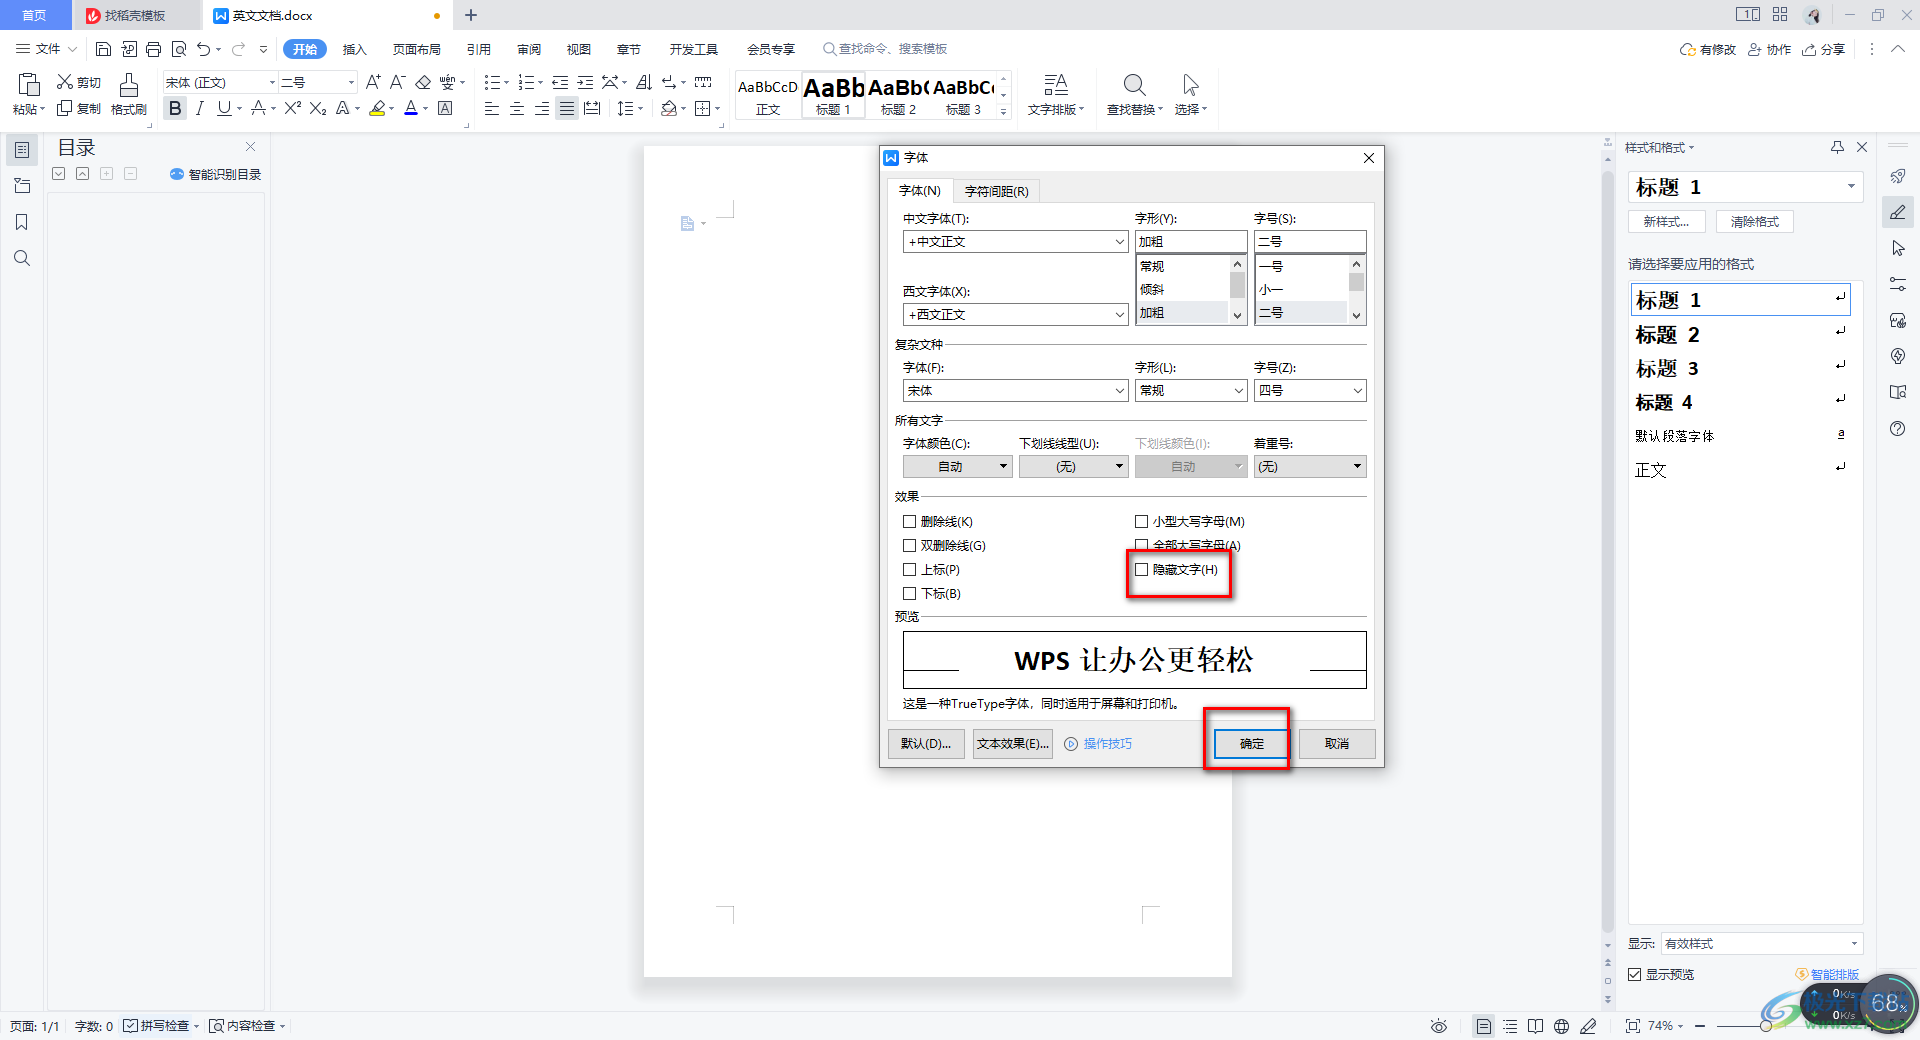Click the Bulleted list icon

click(492, 82)
